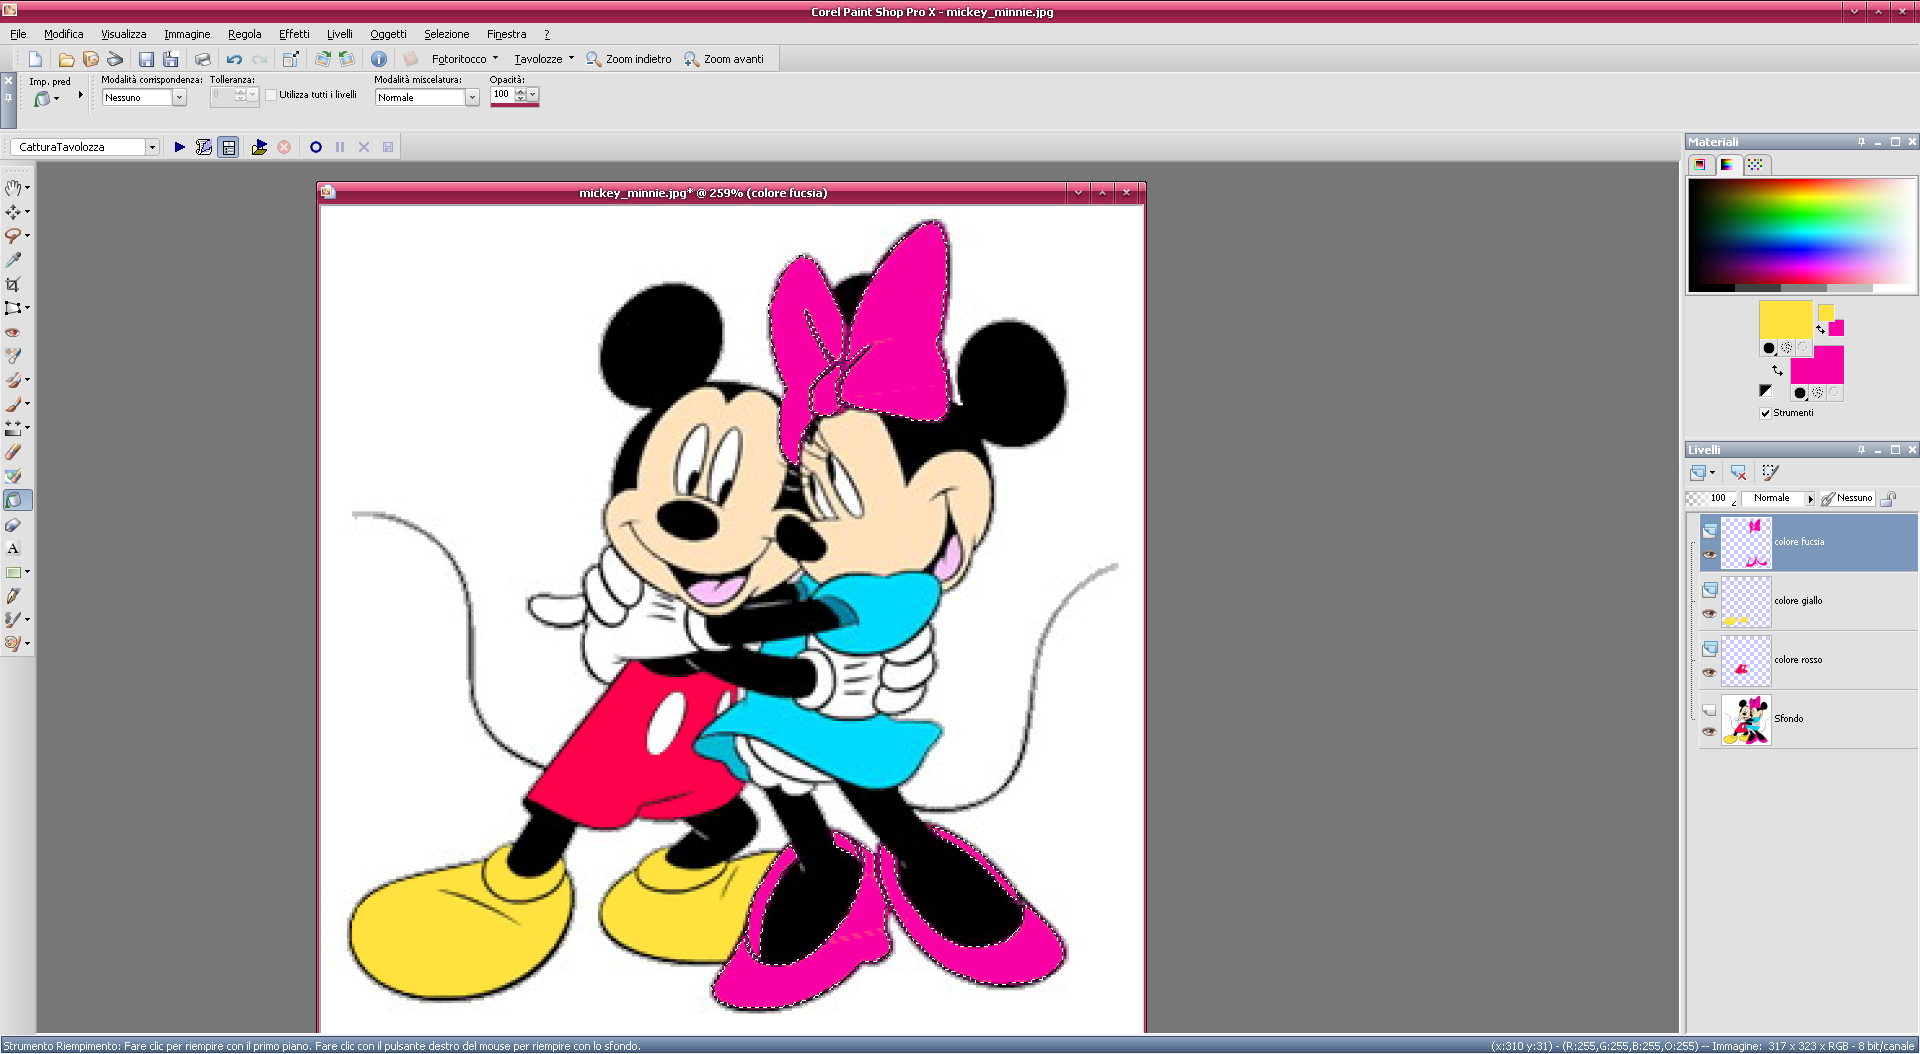This screenshot has width=1920, height=1054.
Task: Hide the colore rosso layer via eye icon
Action: [x=1710, y=673]
